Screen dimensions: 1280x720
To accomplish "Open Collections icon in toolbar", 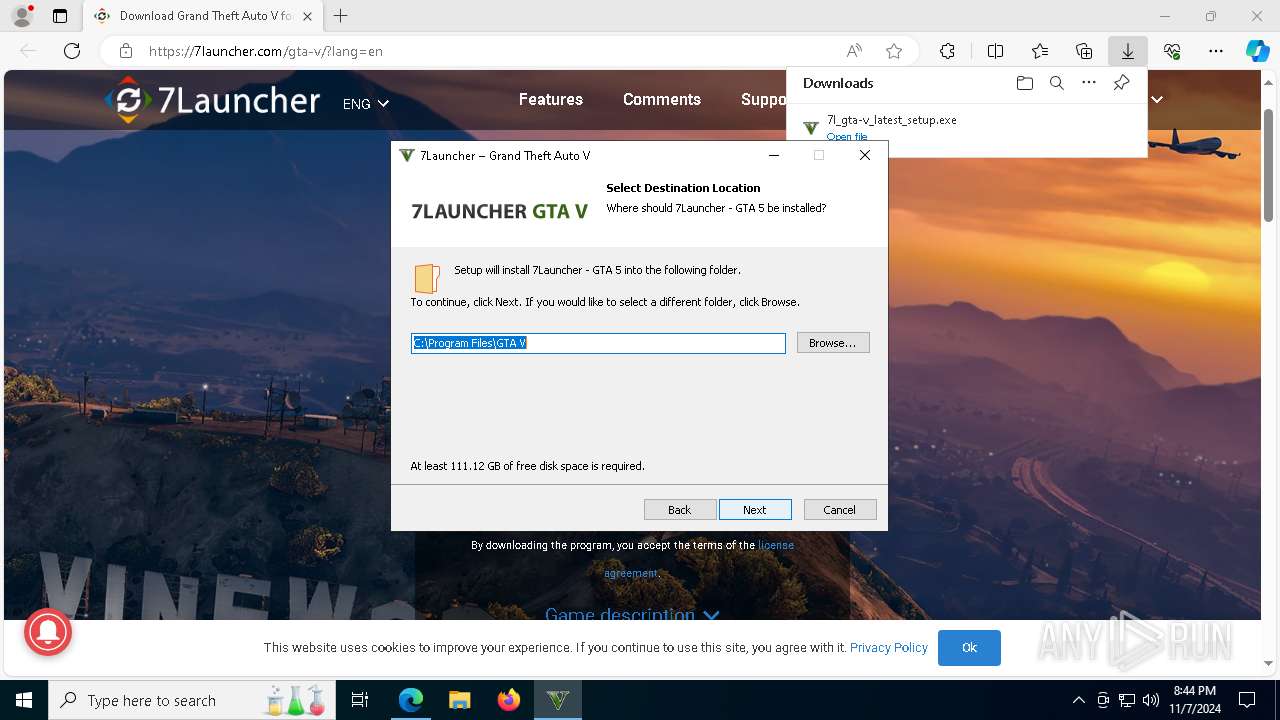I will 1084,51.
